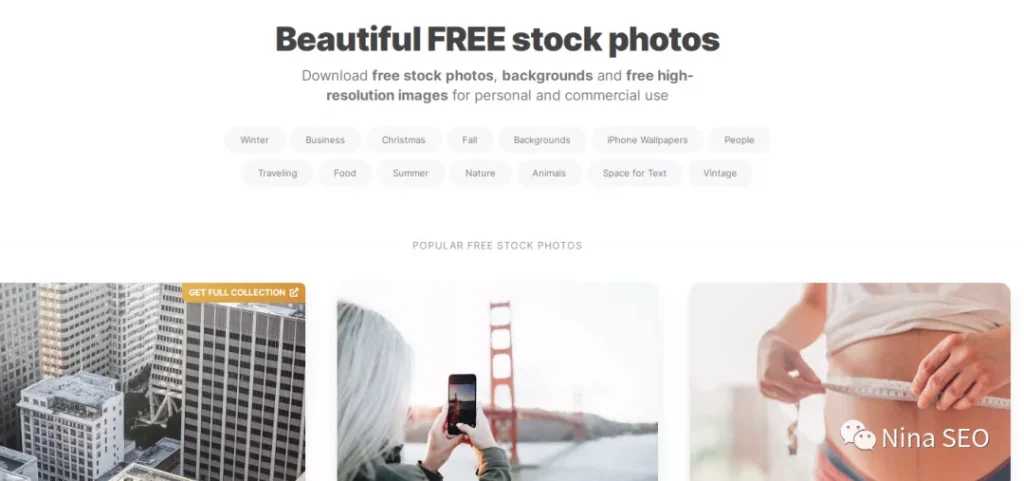
Task: Open the Get Full Collection badge
Action: 244,292
